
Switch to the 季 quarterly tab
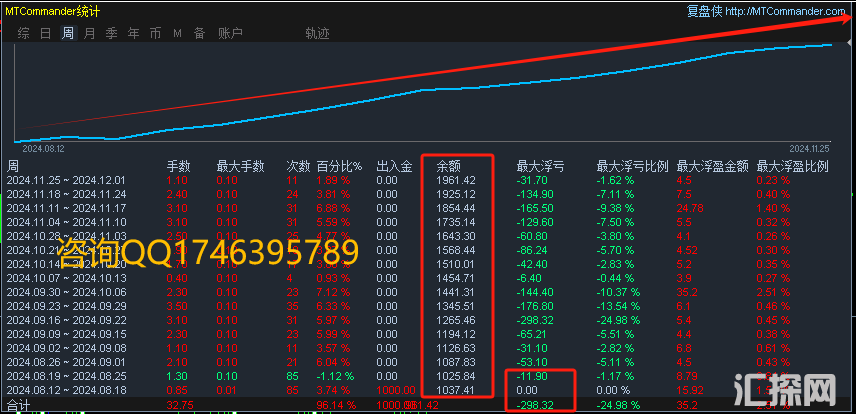click(112, 33)
